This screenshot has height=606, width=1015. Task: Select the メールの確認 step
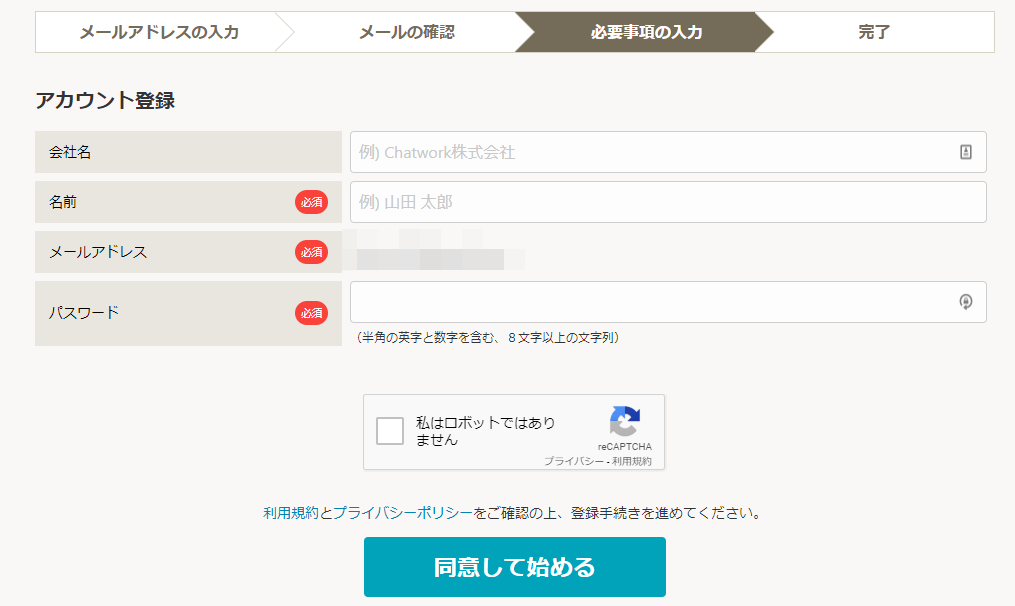pyautogui.click(x=406, y=32)
